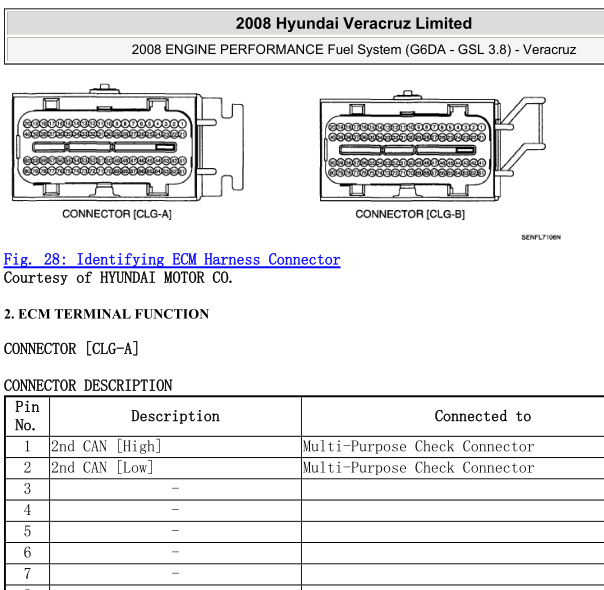Click pin number '2' cell

(x=27, y=468)
